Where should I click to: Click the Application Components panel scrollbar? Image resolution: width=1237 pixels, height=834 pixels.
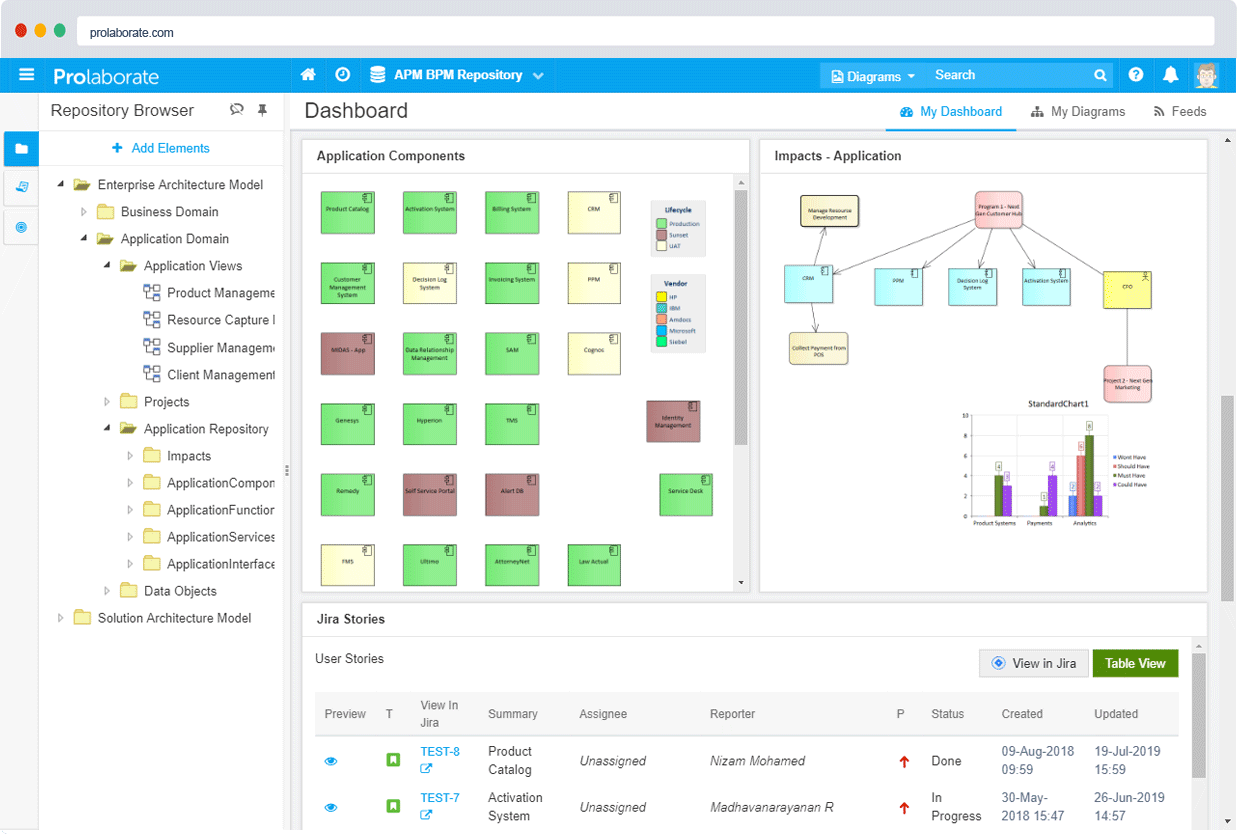pyautogui.click(x=741, y=317)
